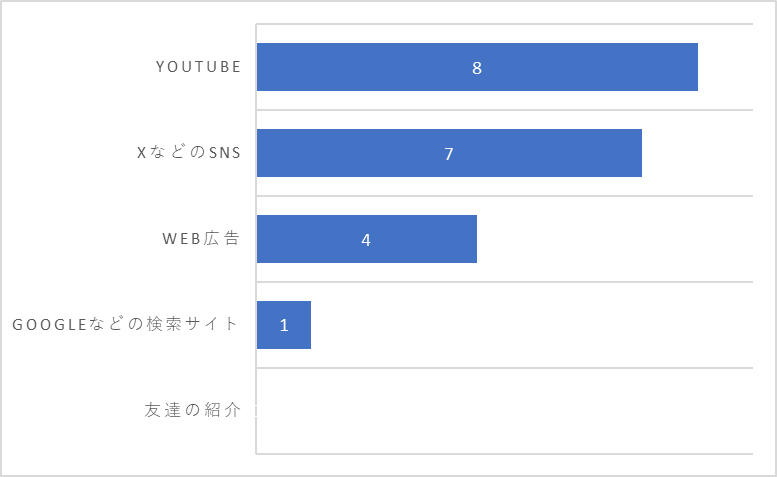777x477 pixels.
Task: Click the gridline between WEB広告 and GOOGLE rows
Action: click(504, 282)
